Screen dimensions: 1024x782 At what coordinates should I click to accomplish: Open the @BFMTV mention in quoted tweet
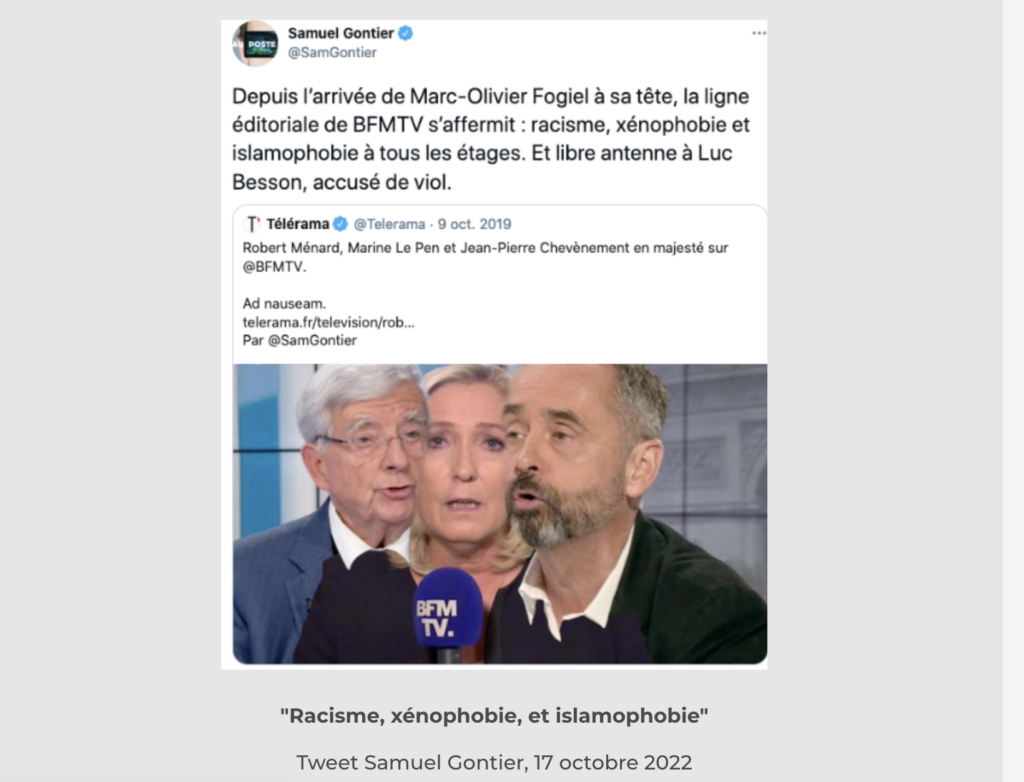point(273,267)
